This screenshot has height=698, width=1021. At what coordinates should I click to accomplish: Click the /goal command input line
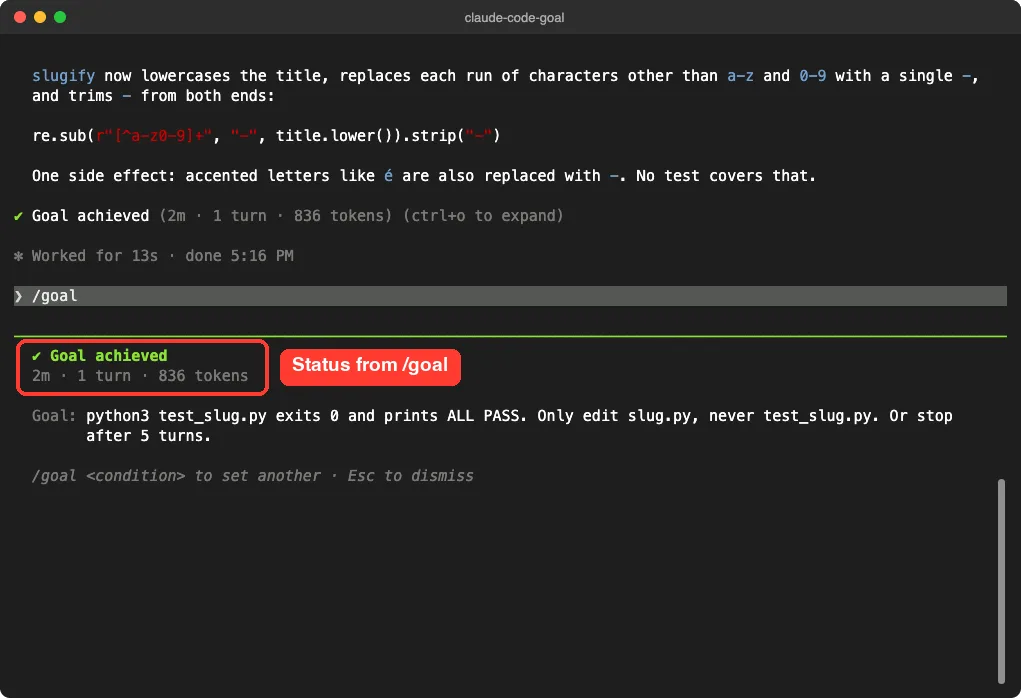click(x=510, y=296)
